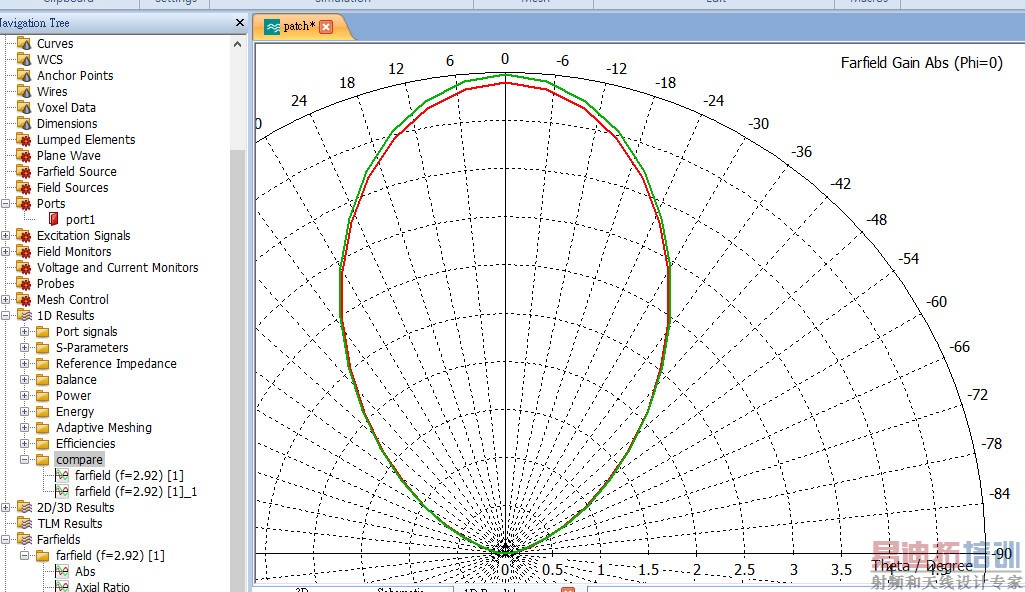This screenshot has width=1025, height=592.
Task: Collapse the compare folder
Action: tap(25, 460)
